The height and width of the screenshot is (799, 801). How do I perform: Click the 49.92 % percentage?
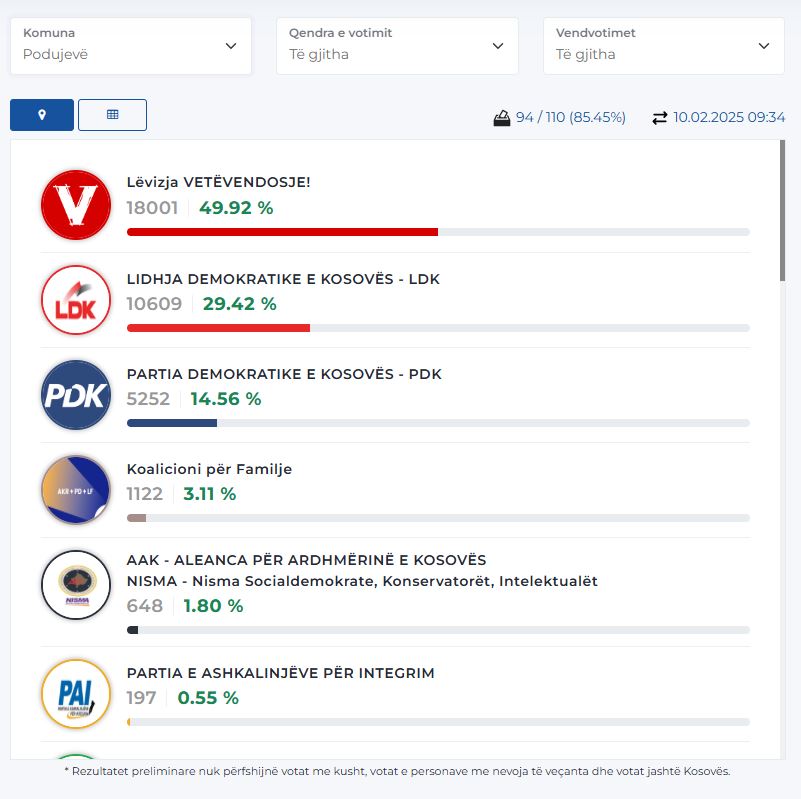tap(236, 208)
